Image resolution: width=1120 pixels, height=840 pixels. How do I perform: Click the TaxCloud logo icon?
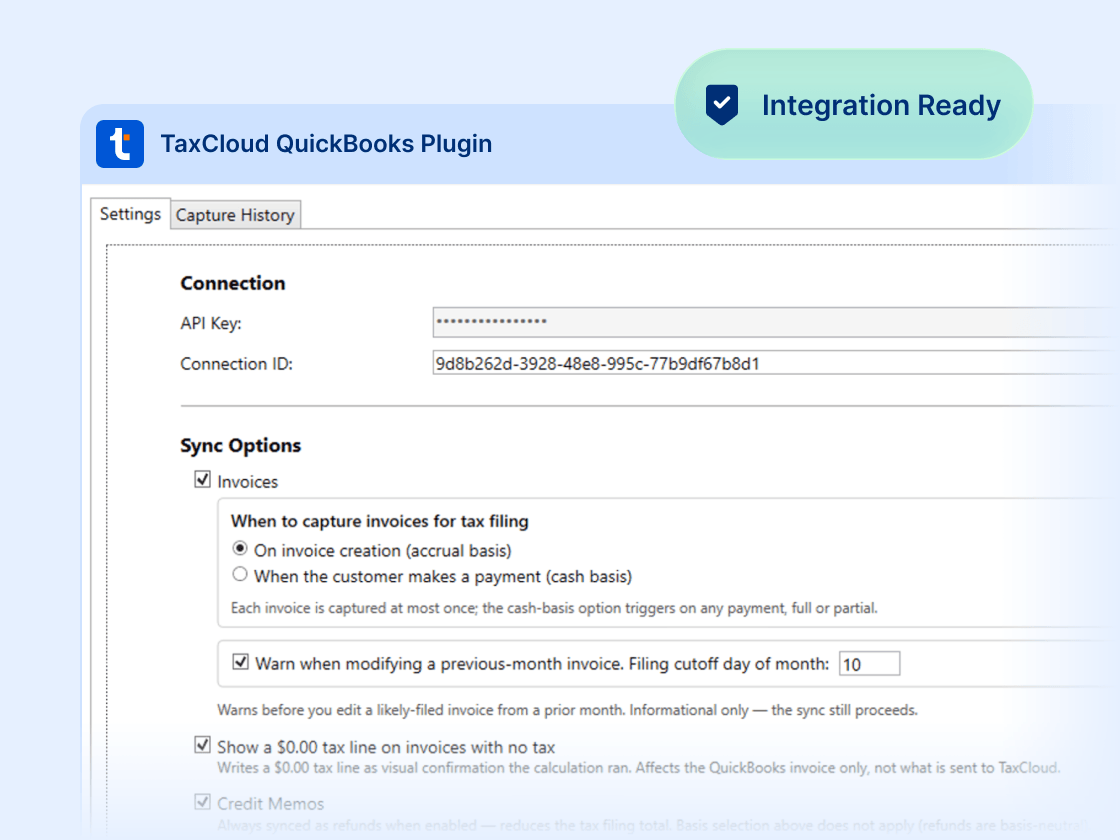[x=120, y=144]
